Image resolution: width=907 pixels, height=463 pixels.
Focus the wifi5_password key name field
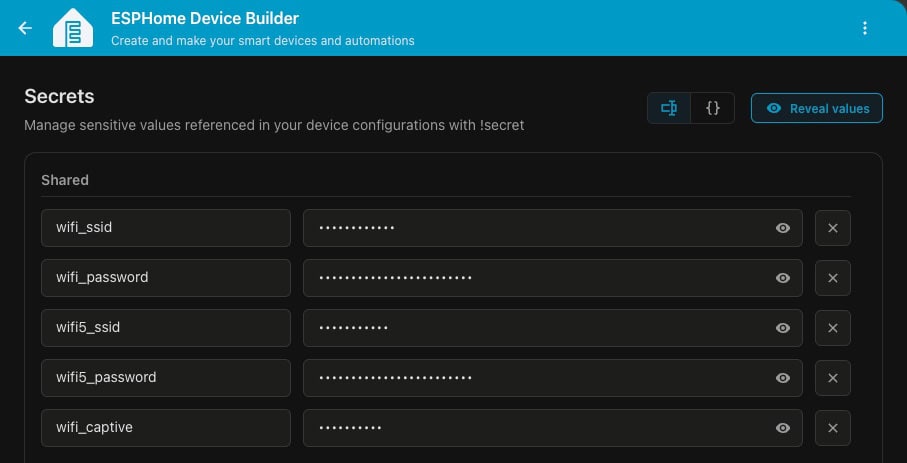click(x=166, y=378)
